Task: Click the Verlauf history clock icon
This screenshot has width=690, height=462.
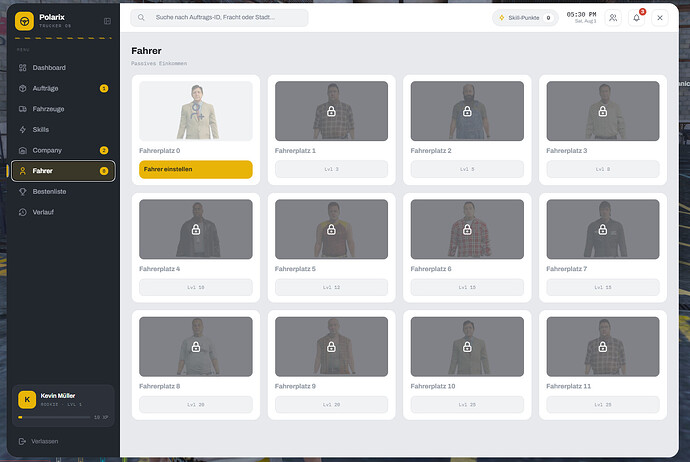Action: point(23,212)
